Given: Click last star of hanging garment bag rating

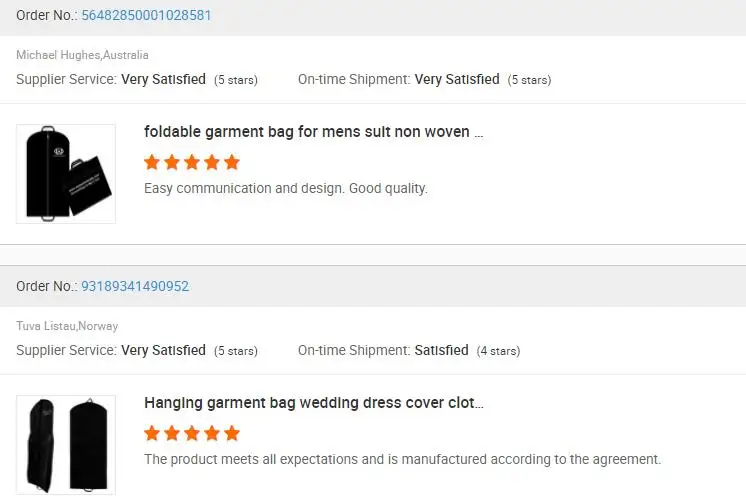Looking at the screenshot, I should tap(232, 433).
